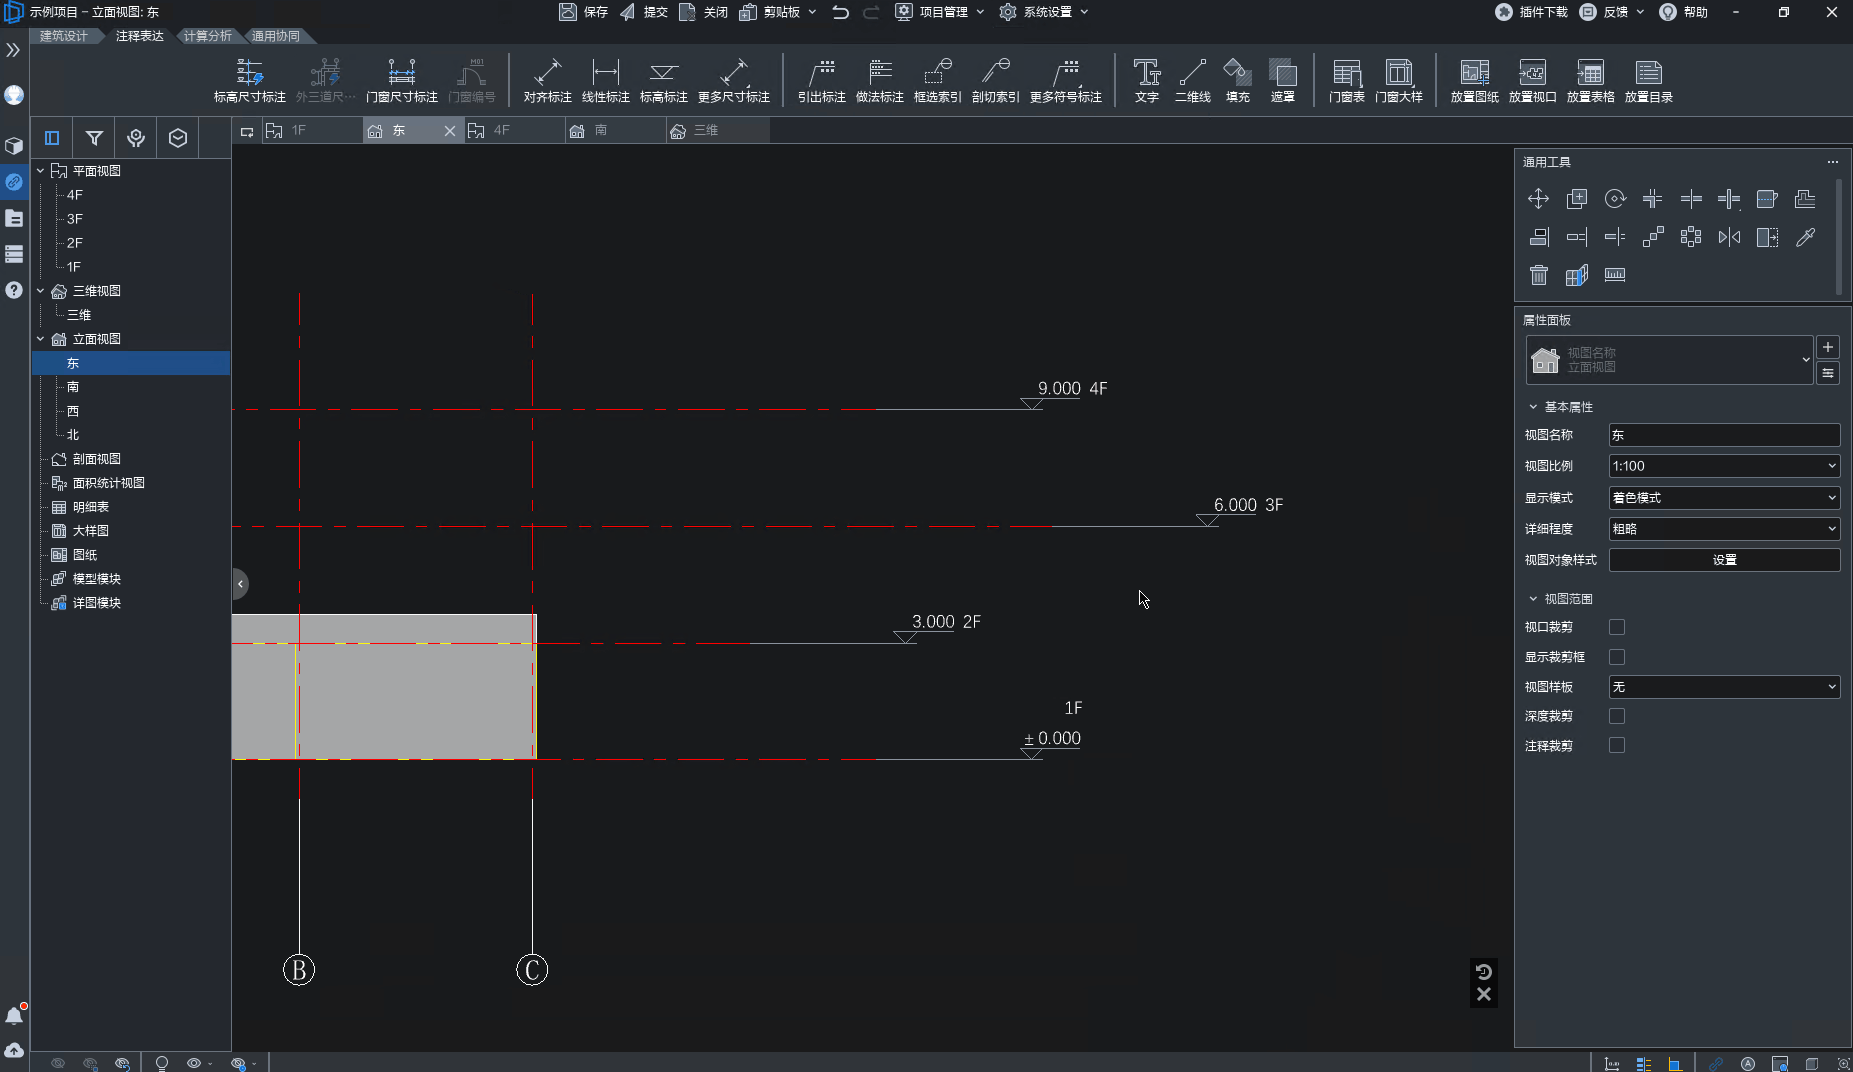Click the 放置图纸 place sheet icon
This screenshot has width=1853, height=1072.
(1474, 80)
